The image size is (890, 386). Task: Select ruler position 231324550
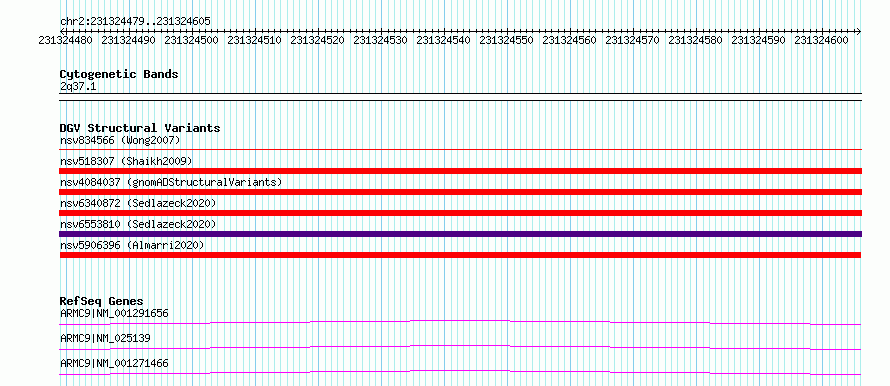click(x=506, y=40)
